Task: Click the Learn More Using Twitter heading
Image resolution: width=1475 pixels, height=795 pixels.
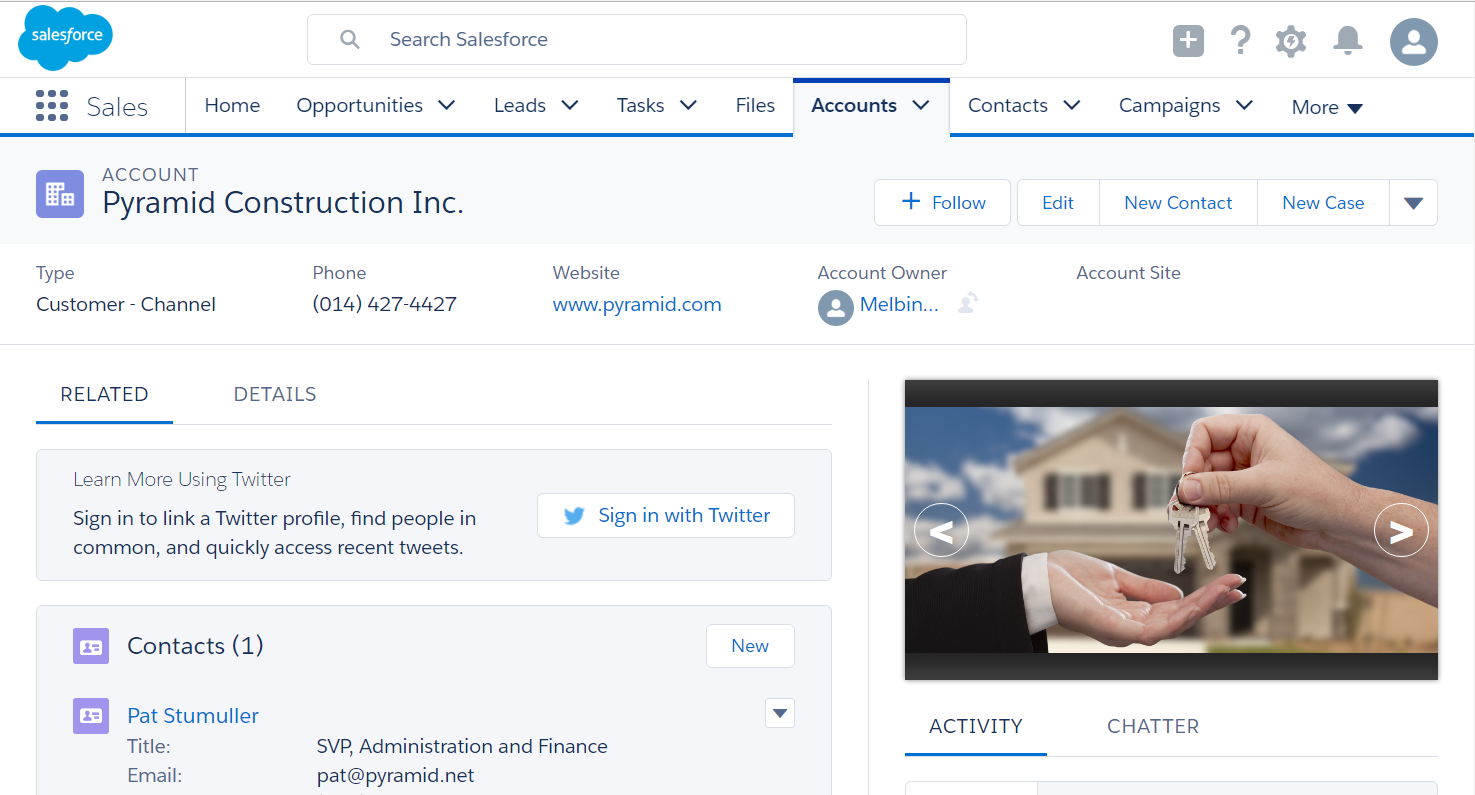Action: point(182,480)
